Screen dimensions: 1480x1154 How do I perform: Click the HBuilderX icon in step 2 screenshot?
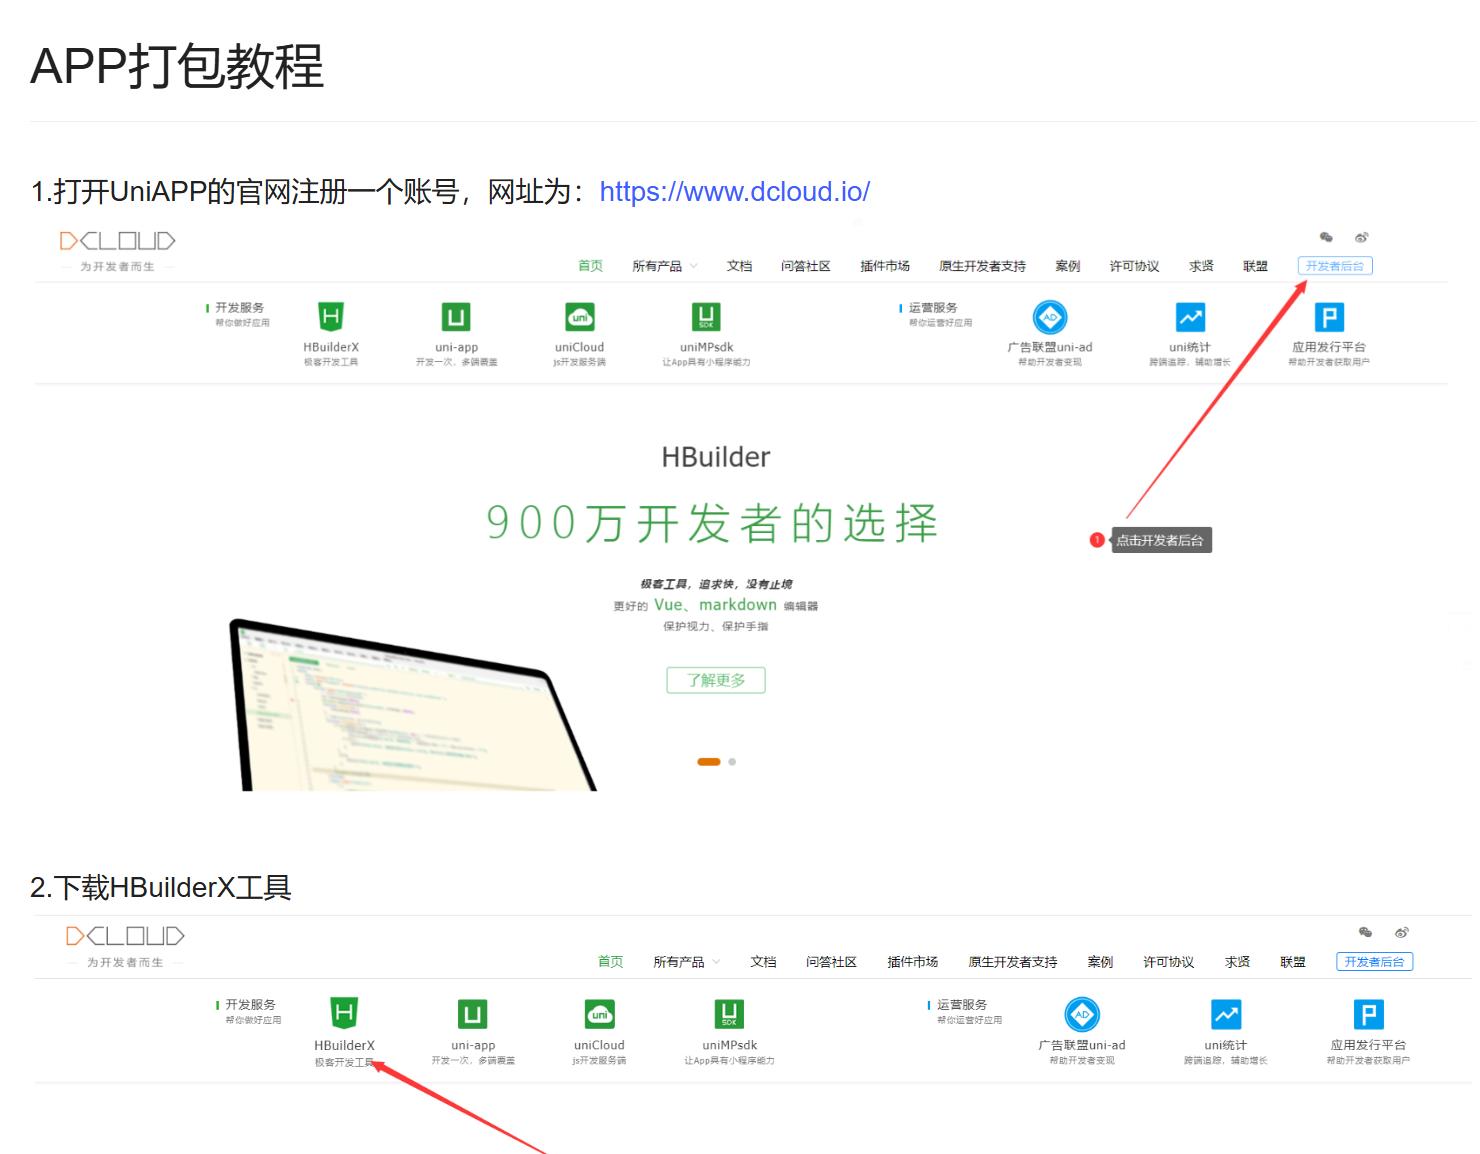point(344,1014)
